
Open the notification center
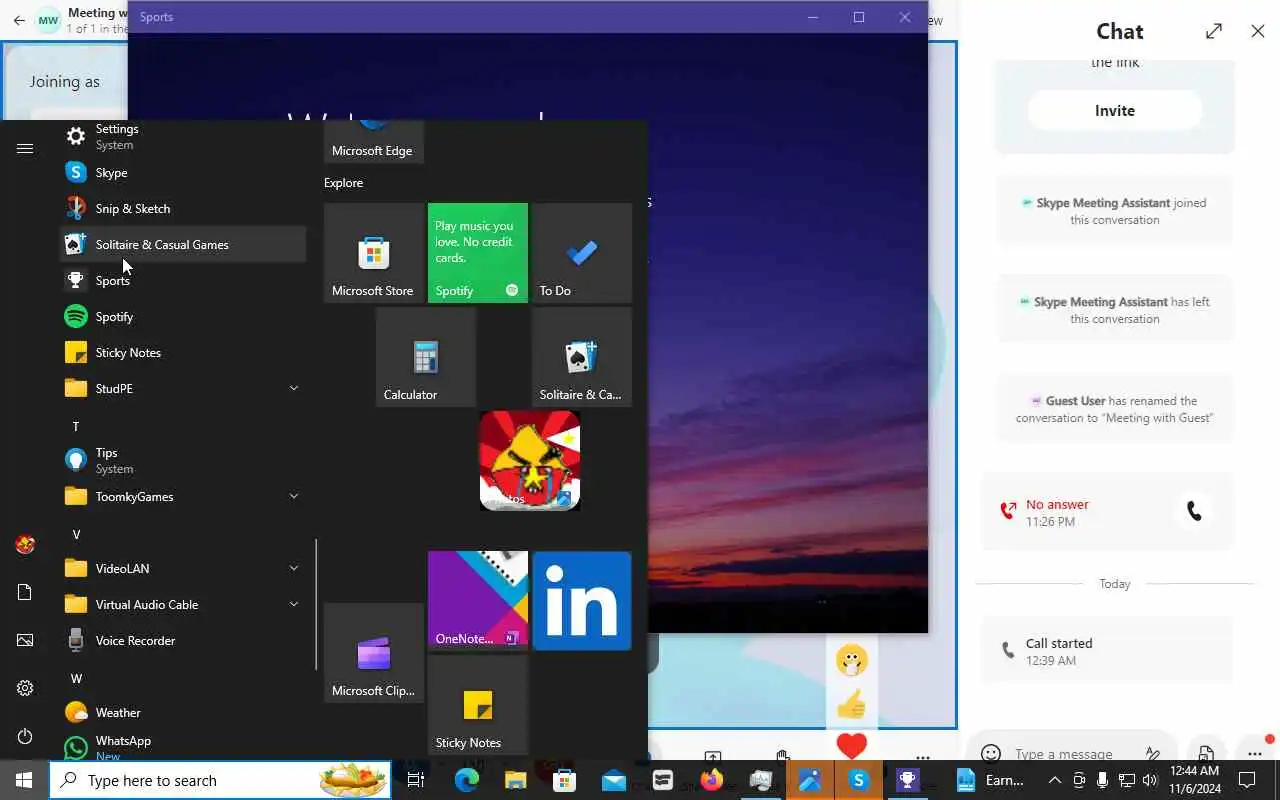click(x=1247, y=780)
